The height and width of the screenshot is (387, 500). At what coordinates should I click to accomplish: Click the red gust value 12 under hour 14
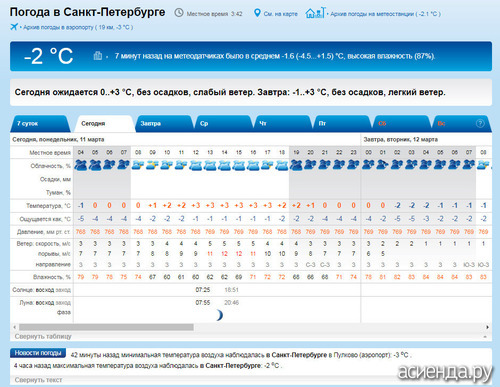[x=224, y=254]
